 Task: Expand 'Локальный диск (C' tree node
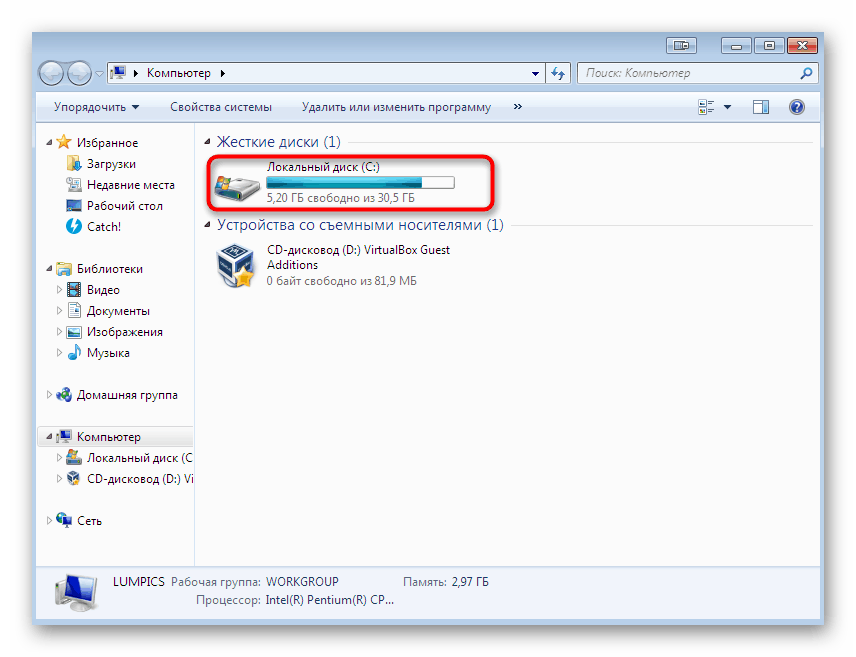click(60, 458)
